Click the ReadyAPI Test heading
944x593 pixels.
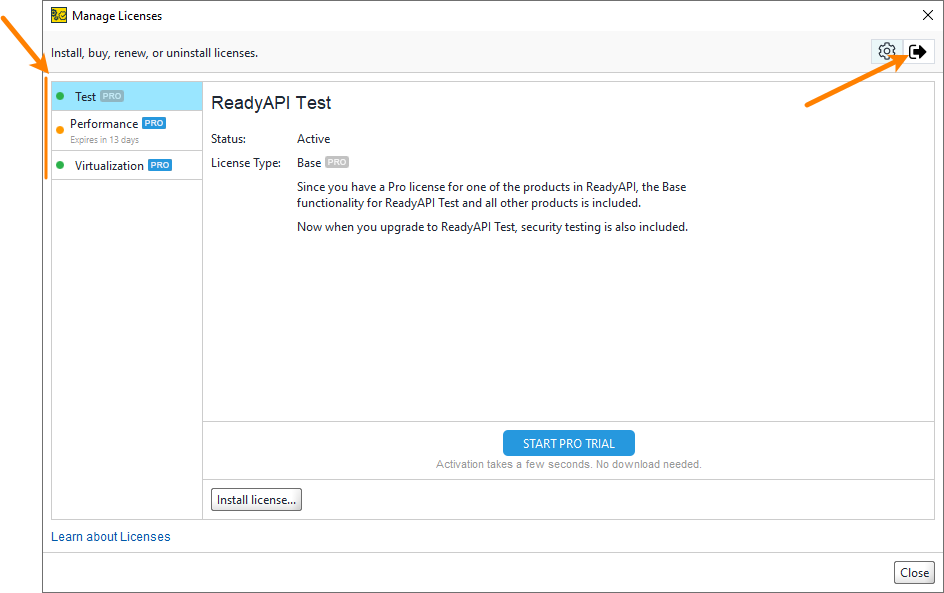point(271,103)
